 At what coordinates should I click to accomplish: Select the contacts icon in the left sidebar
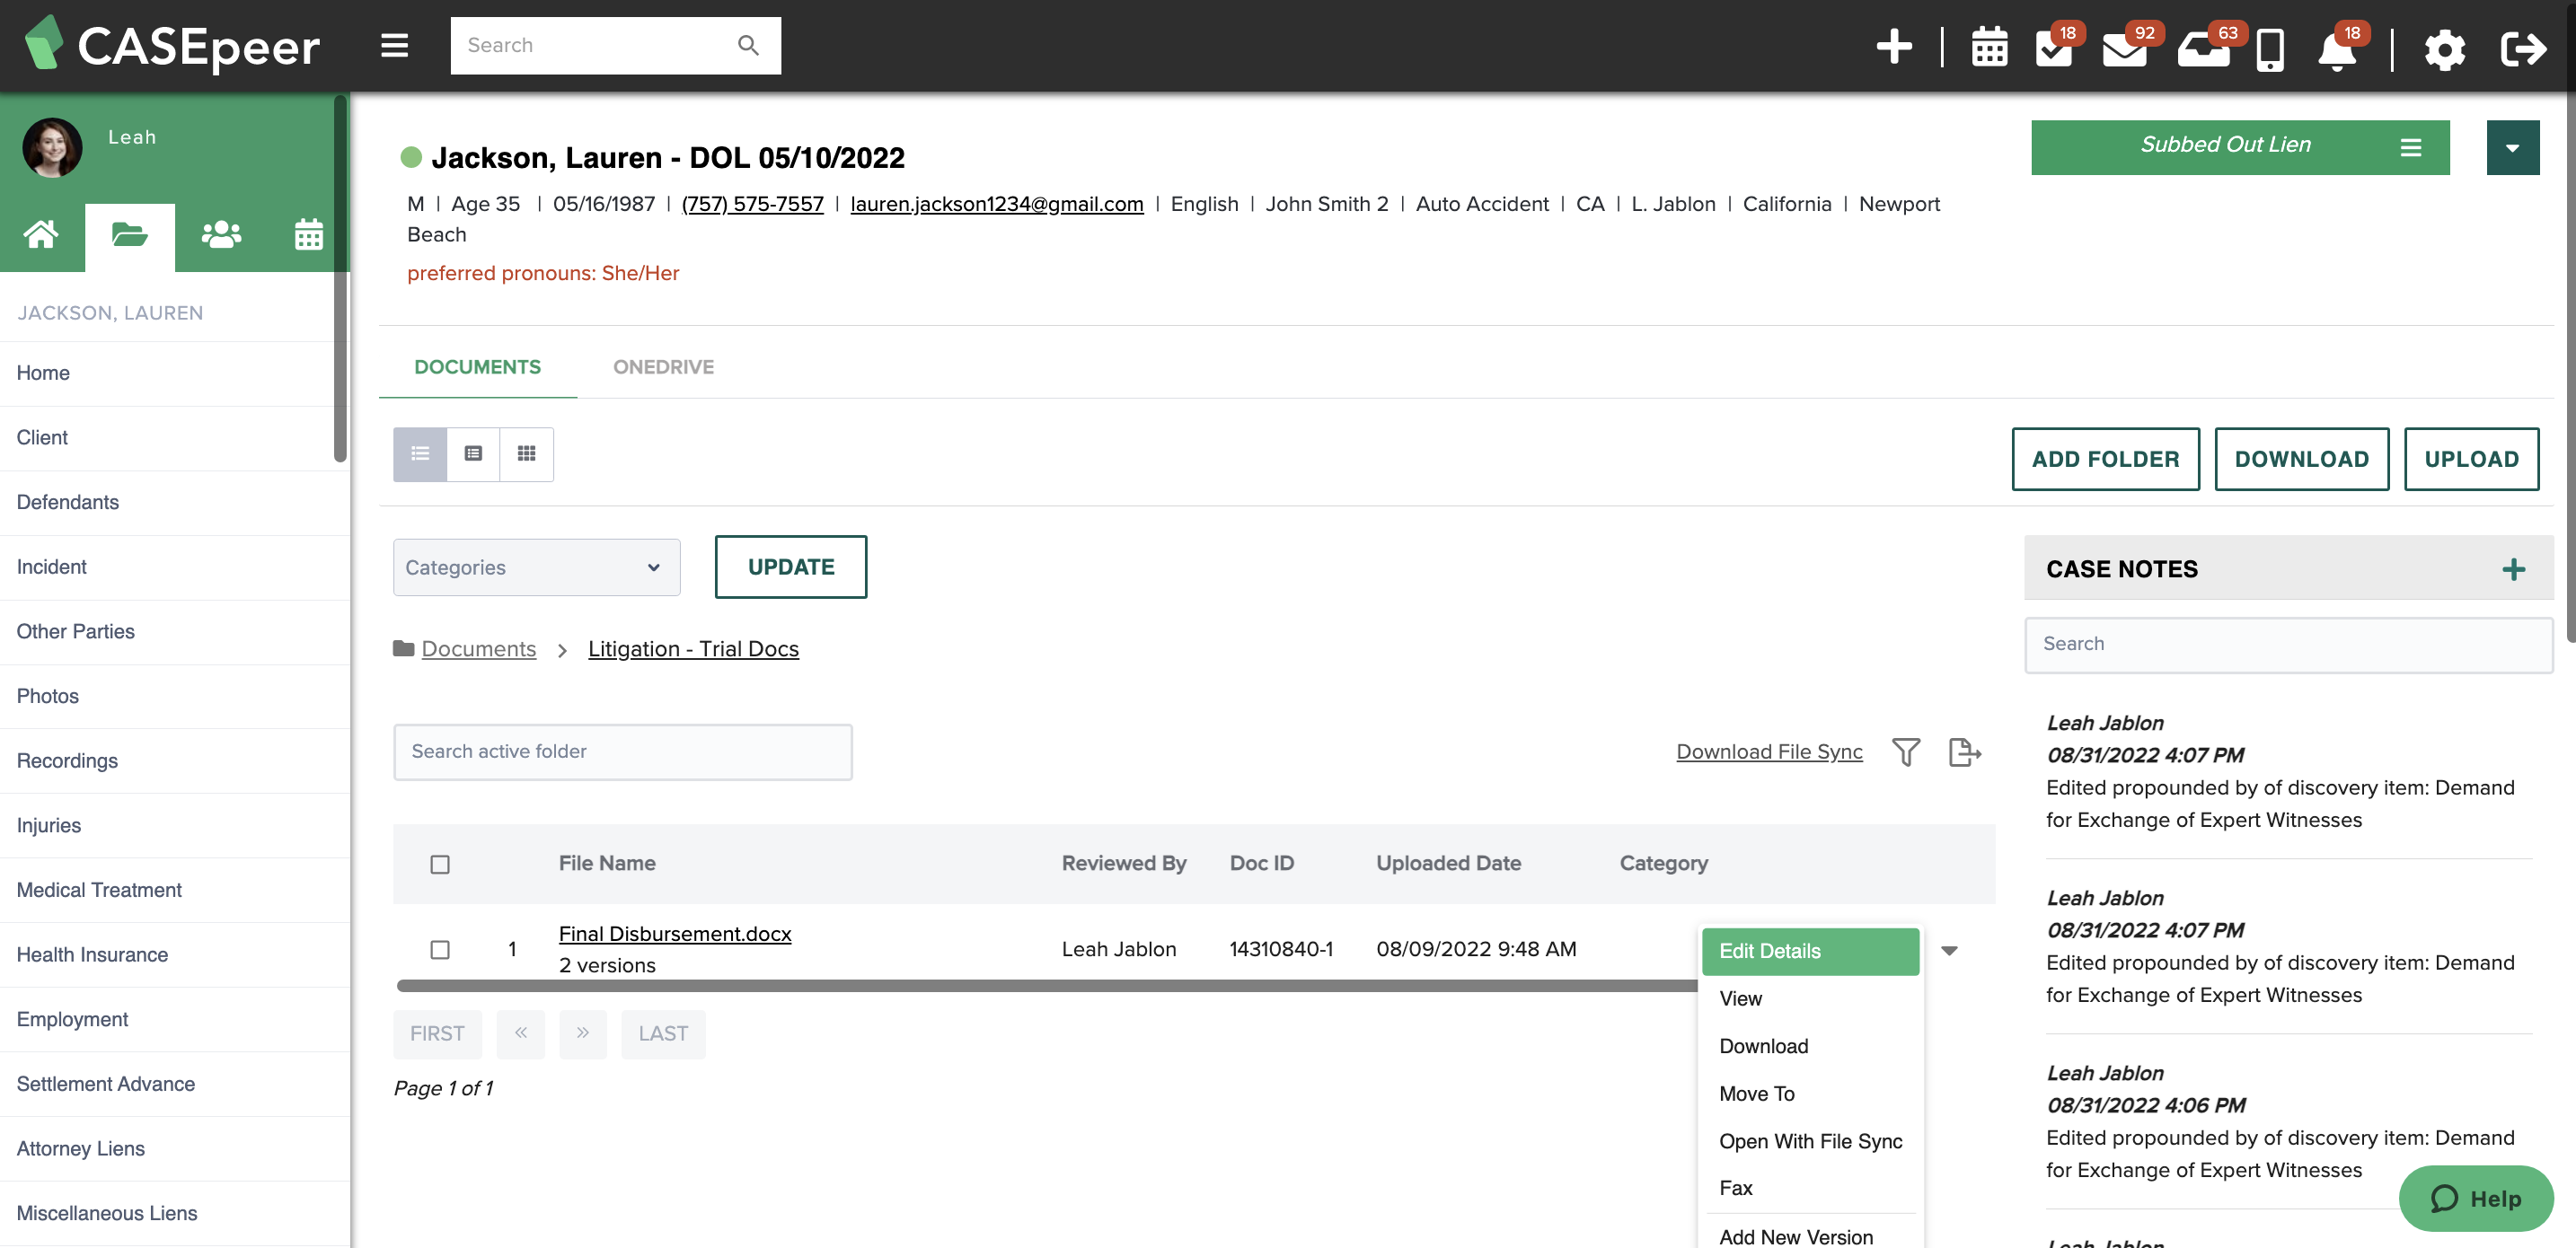point(220,234)
